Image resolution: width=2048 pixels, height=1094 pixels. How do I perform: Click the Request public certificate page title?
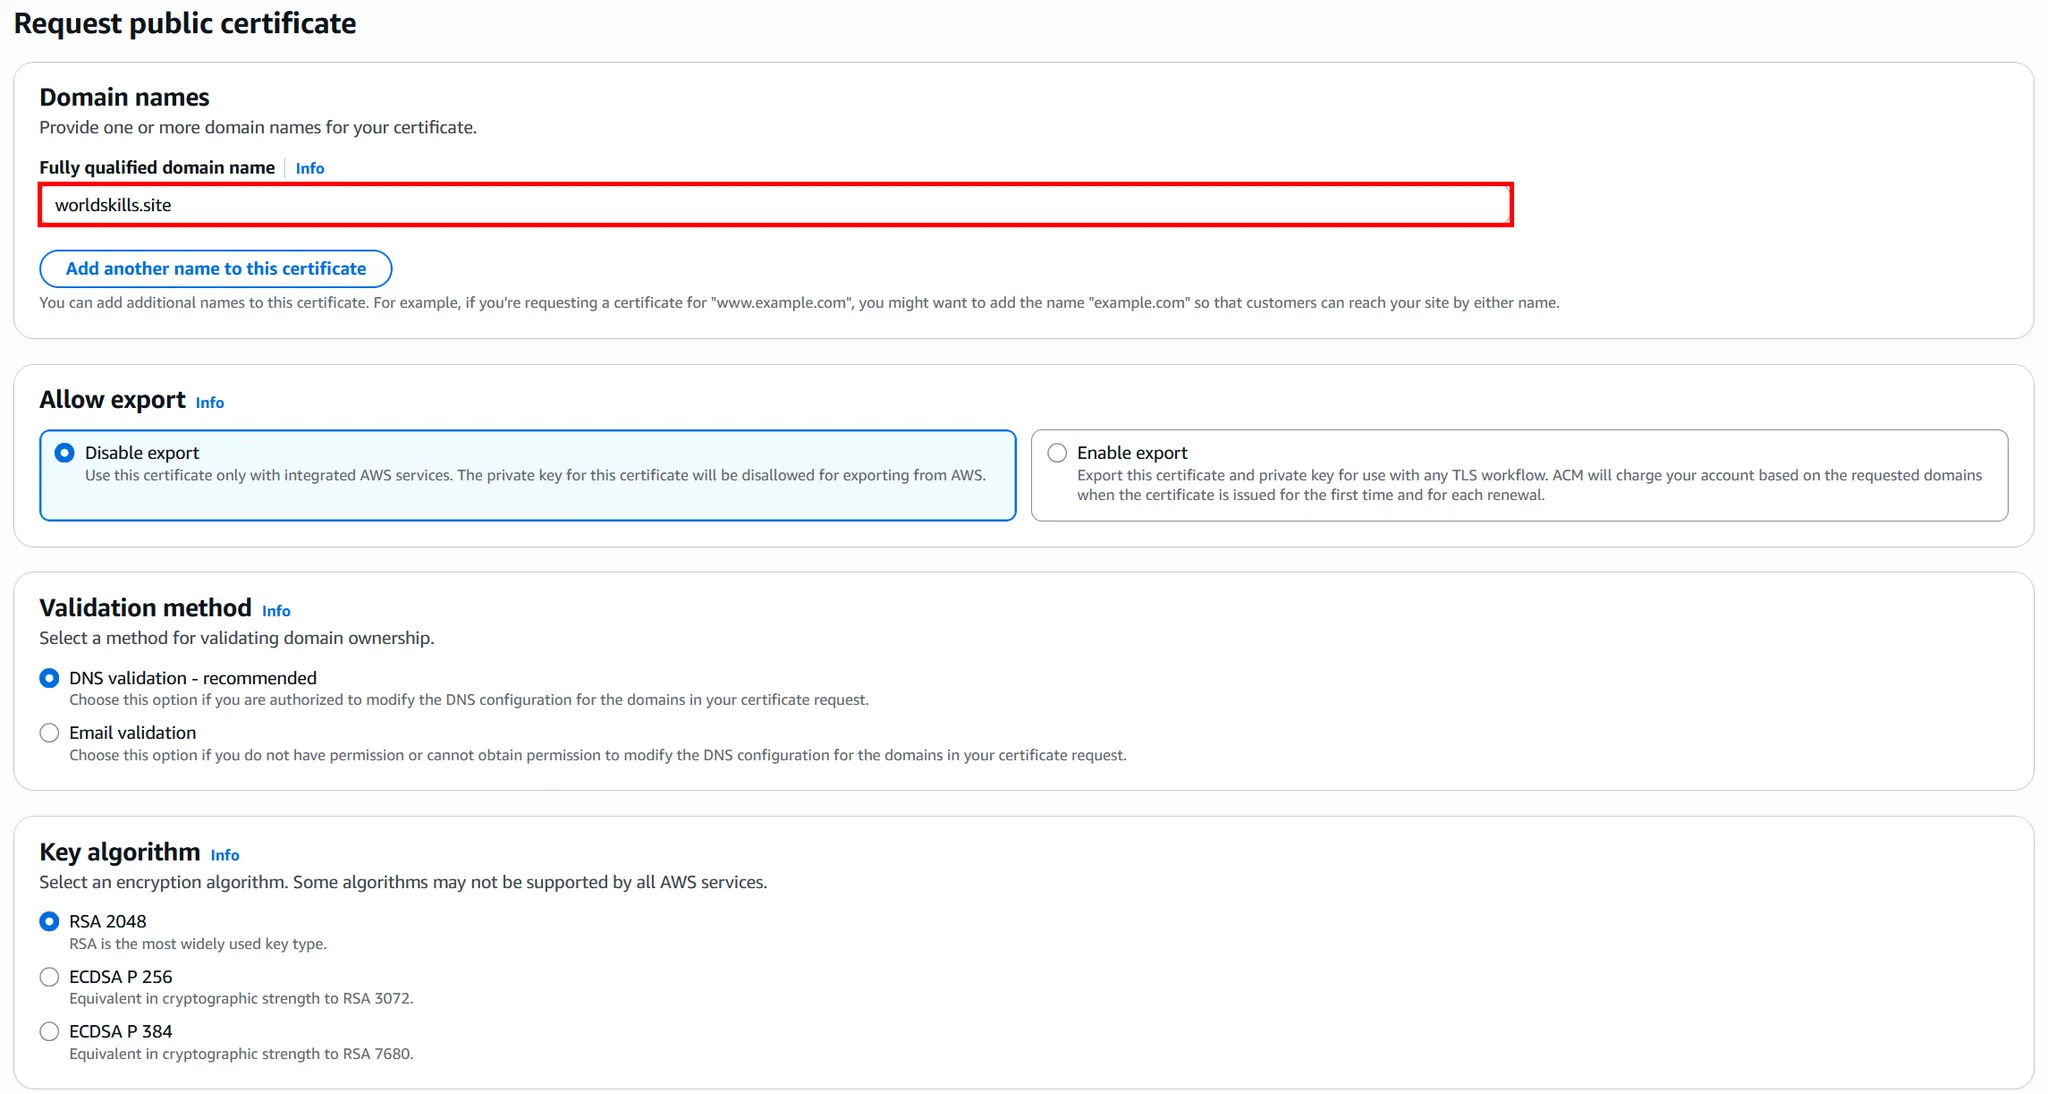(x=185, y=23)
